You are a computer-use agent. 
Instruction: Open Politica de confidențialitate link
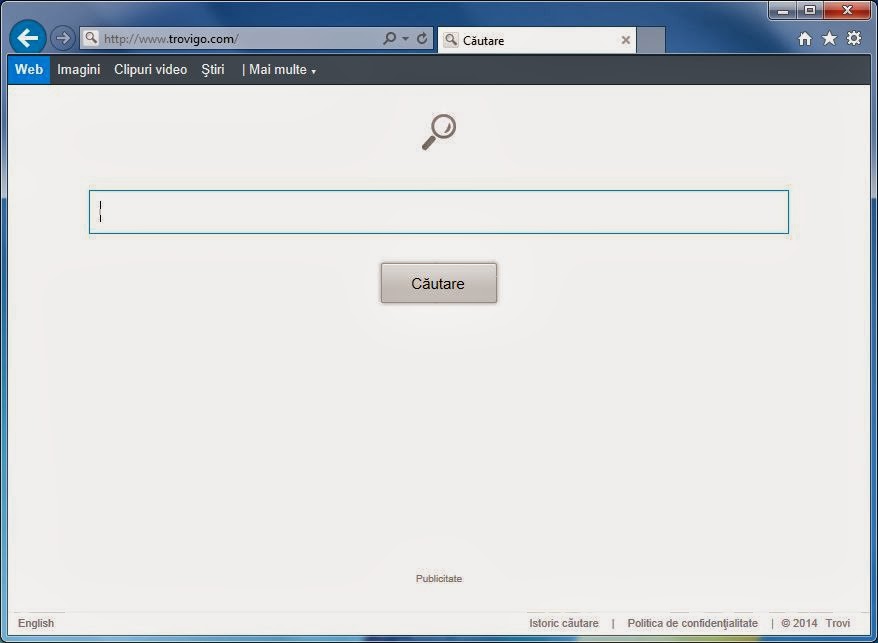pyautogui.click(x=692, y=623)
